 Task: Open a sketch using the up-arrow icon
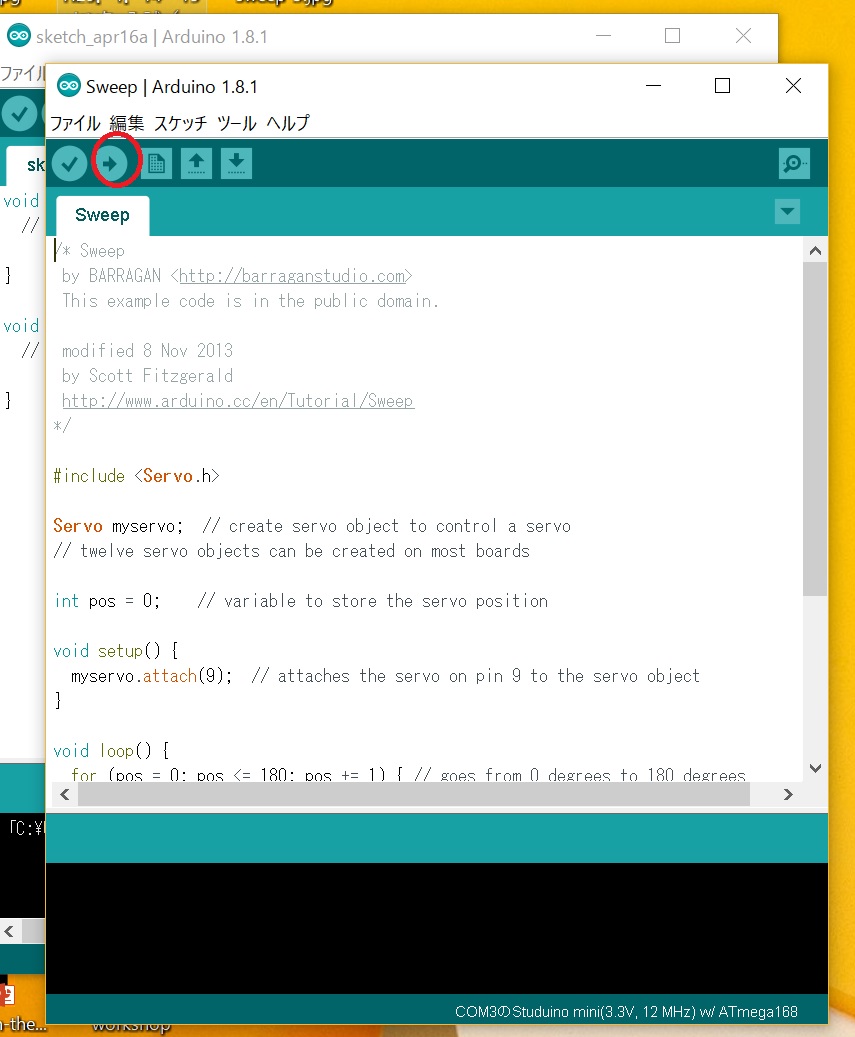point(196,163)
